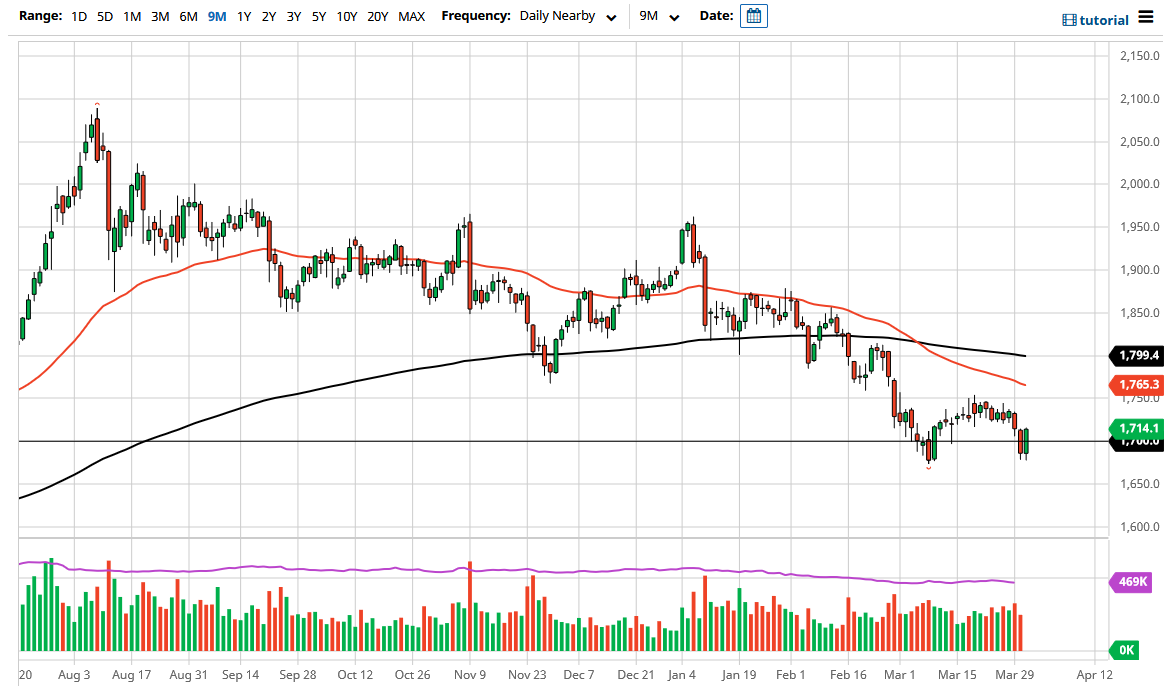
Task: Select the 6M range
Action: (188, 16)
